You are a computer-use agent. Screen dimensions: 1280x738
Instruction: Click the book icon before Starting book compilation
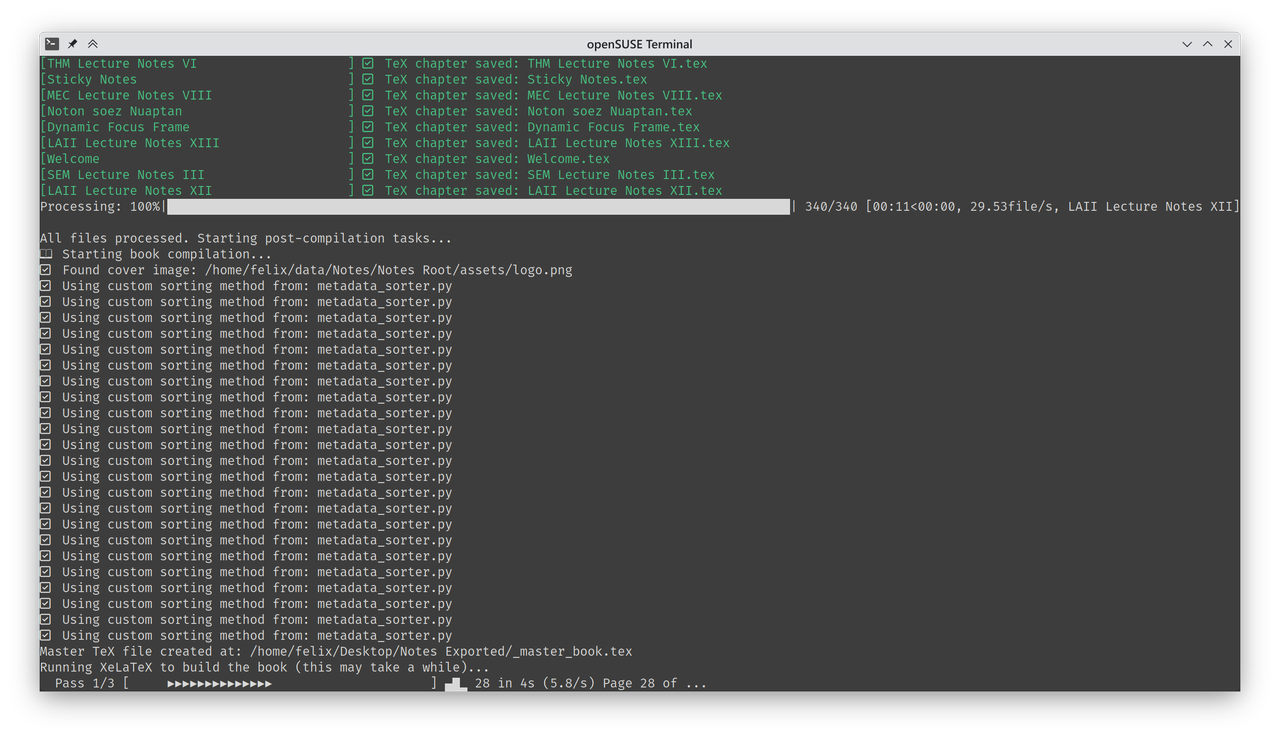pos(46,254)
